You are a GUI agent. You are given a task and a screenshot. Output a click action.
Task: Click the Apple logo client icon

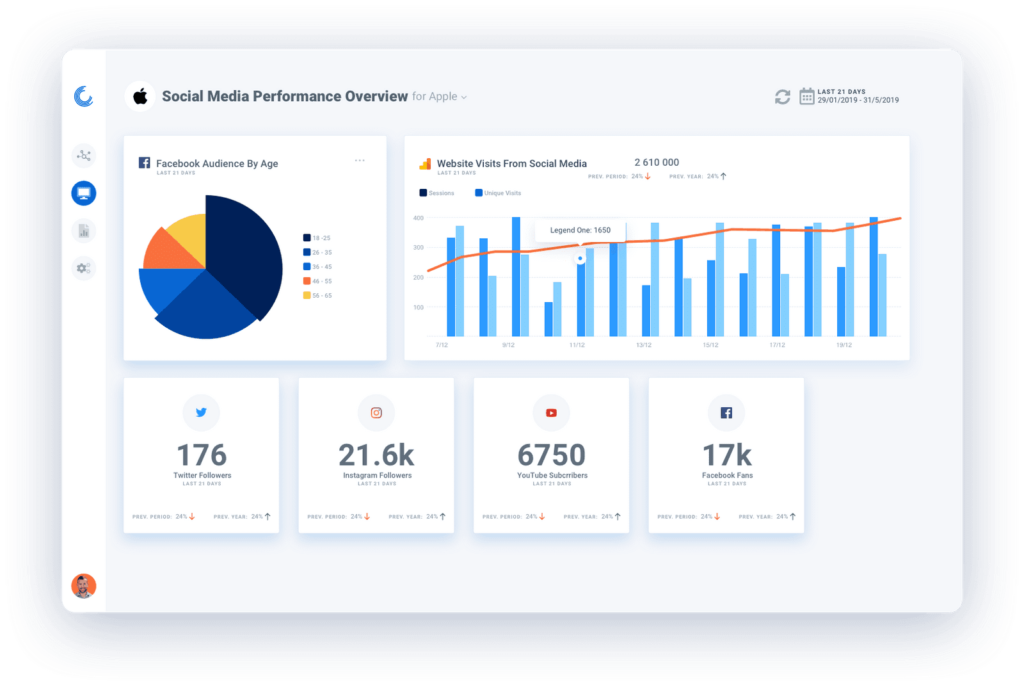pyautogui.click(x=140, y=97)
